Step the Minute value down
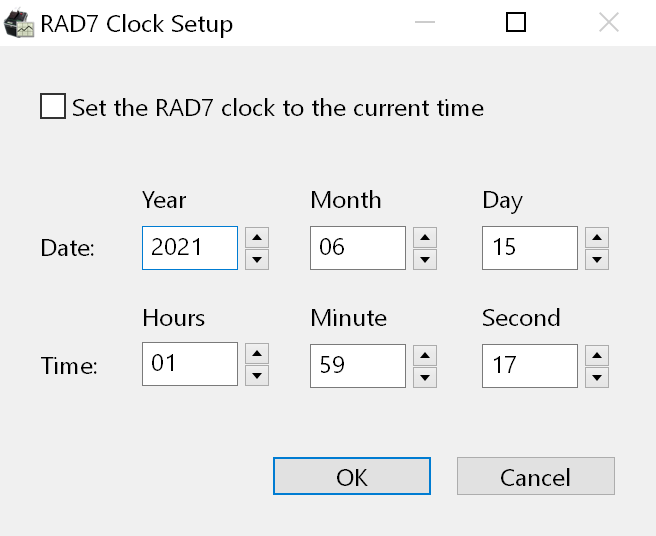Screen dimensions: 656x536 [425, 376]
